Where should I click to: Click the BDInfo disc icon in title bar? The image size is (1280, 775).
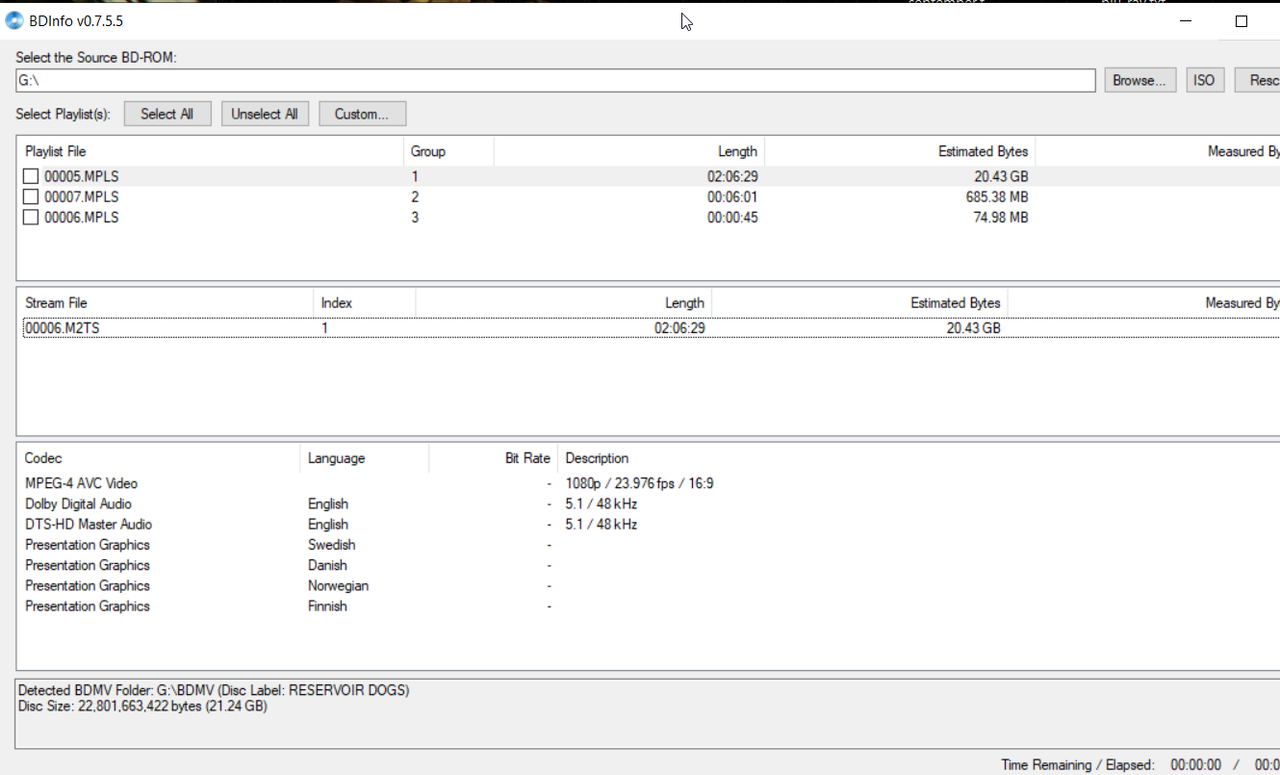(x=14, y=21)
